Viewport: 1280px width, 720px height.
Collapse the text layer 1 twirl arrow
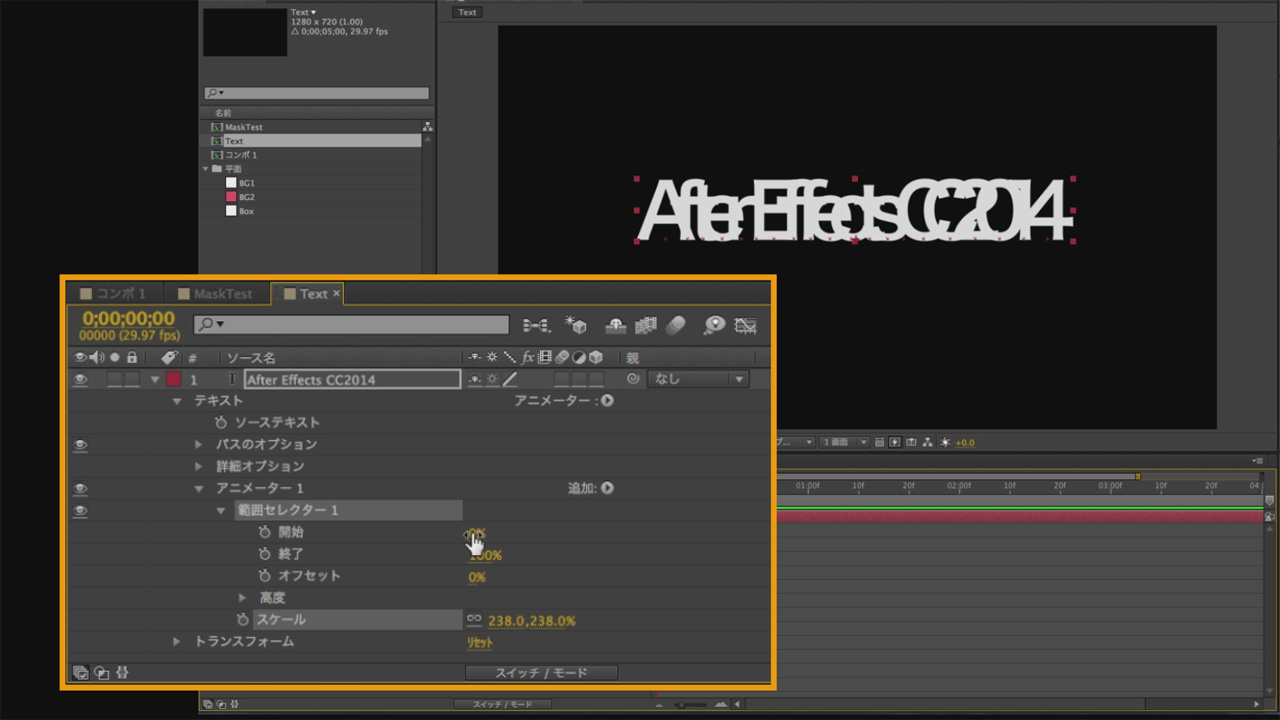(155, 380)
